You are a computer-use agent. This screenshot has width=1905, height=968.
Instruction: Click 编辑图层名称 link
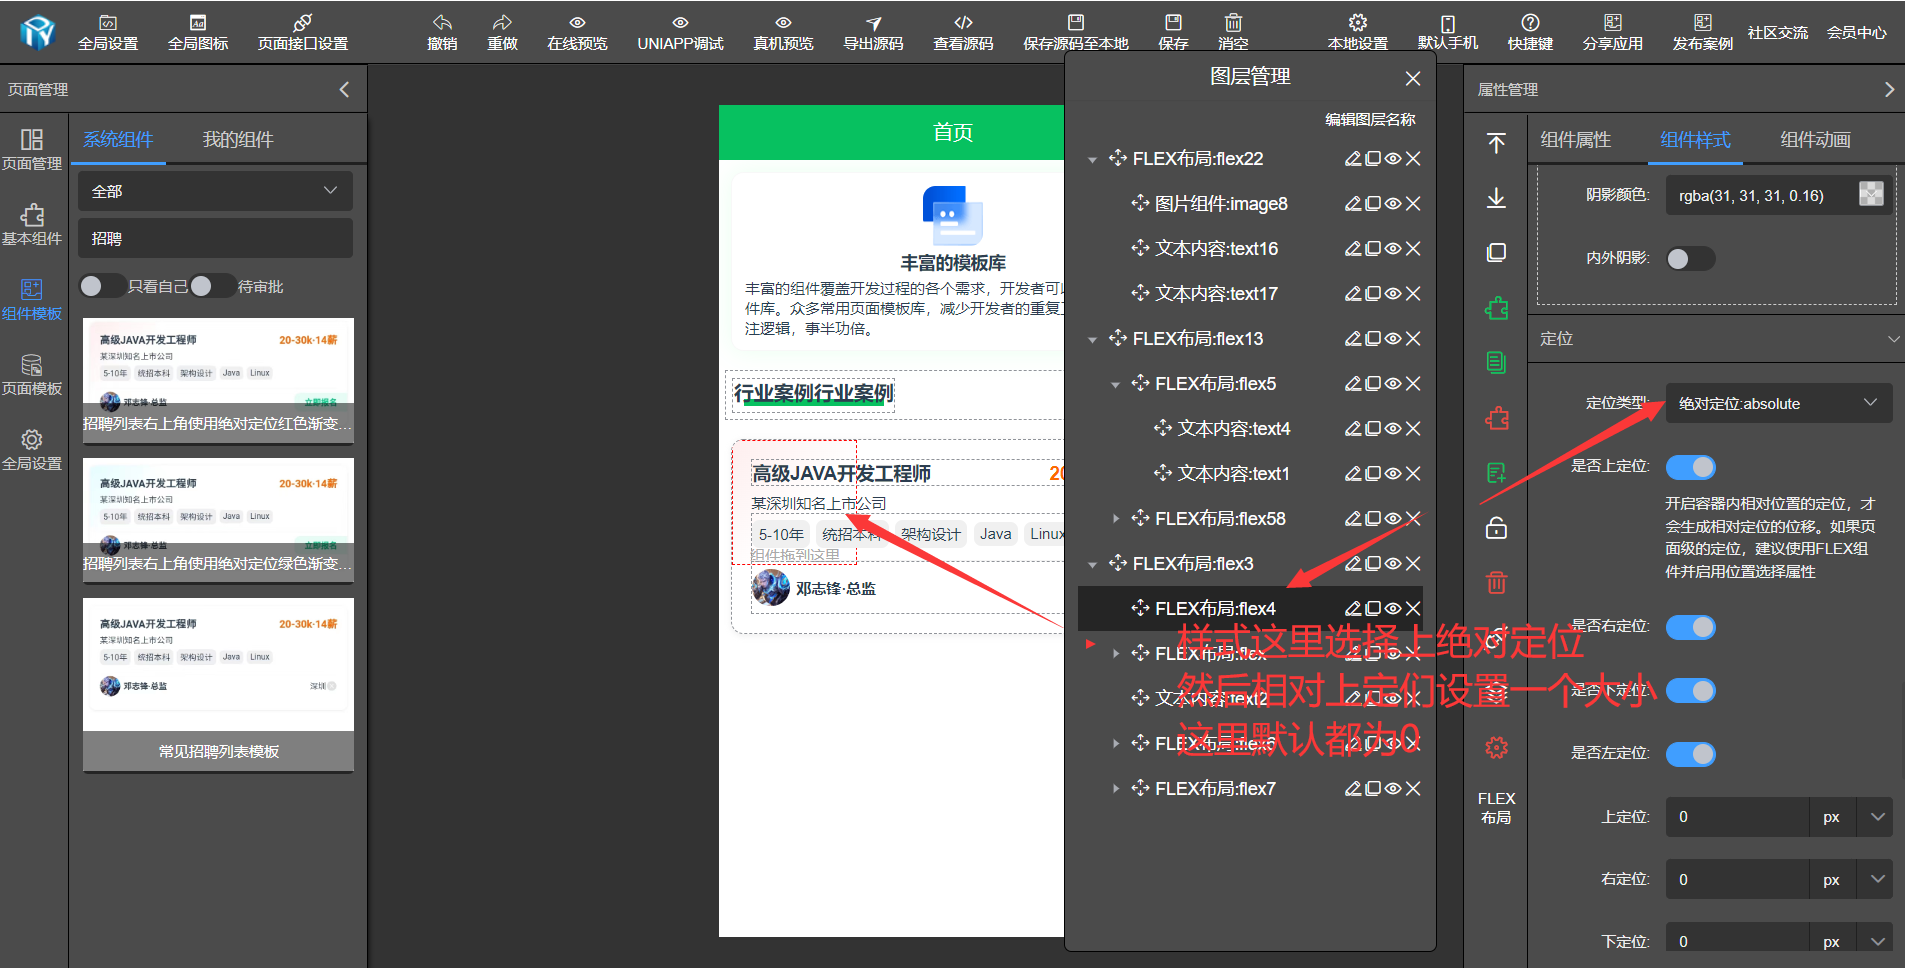pos(1370,119)
